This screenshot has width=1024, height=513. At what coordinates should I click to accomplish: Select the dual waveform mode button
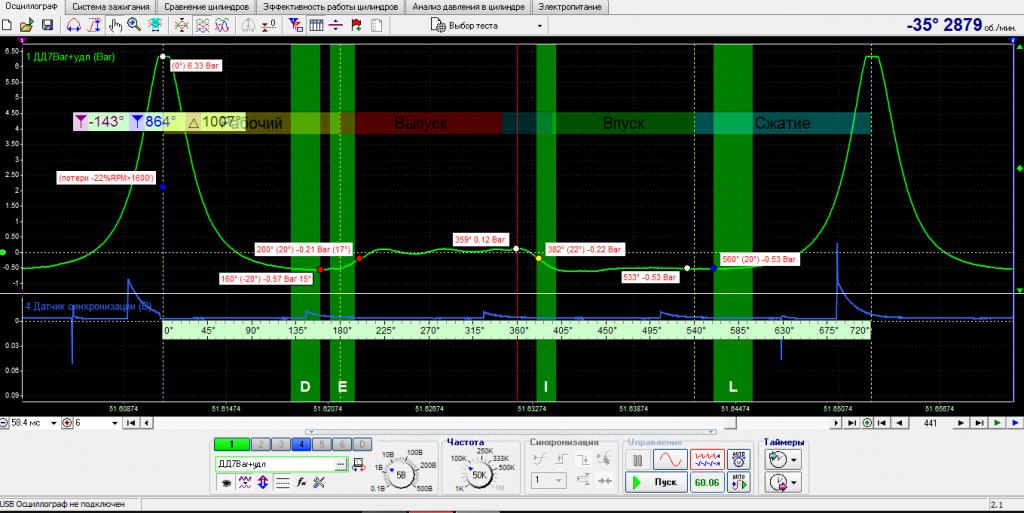point(707,460)
